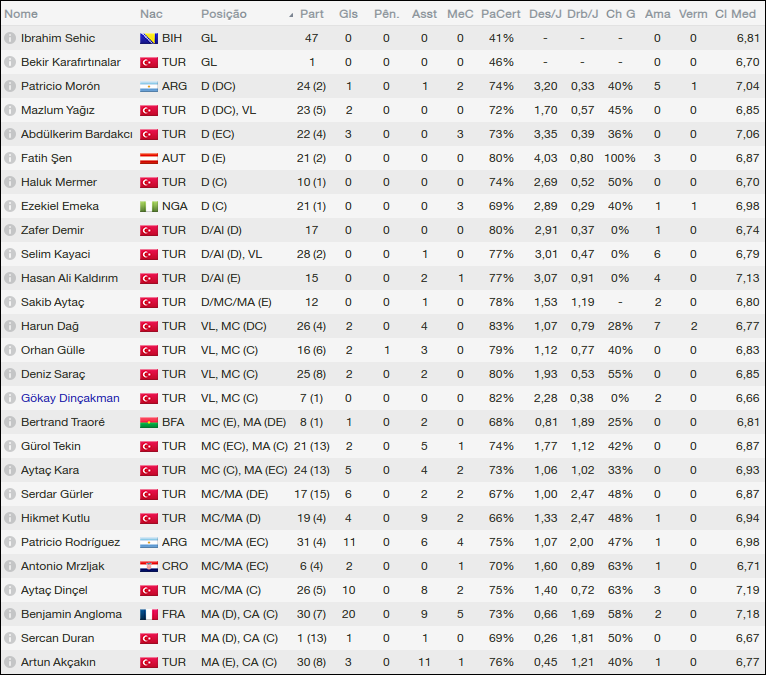
Task: Open info icon for Artun Akçakın
Action: click(x=10, y=662)
